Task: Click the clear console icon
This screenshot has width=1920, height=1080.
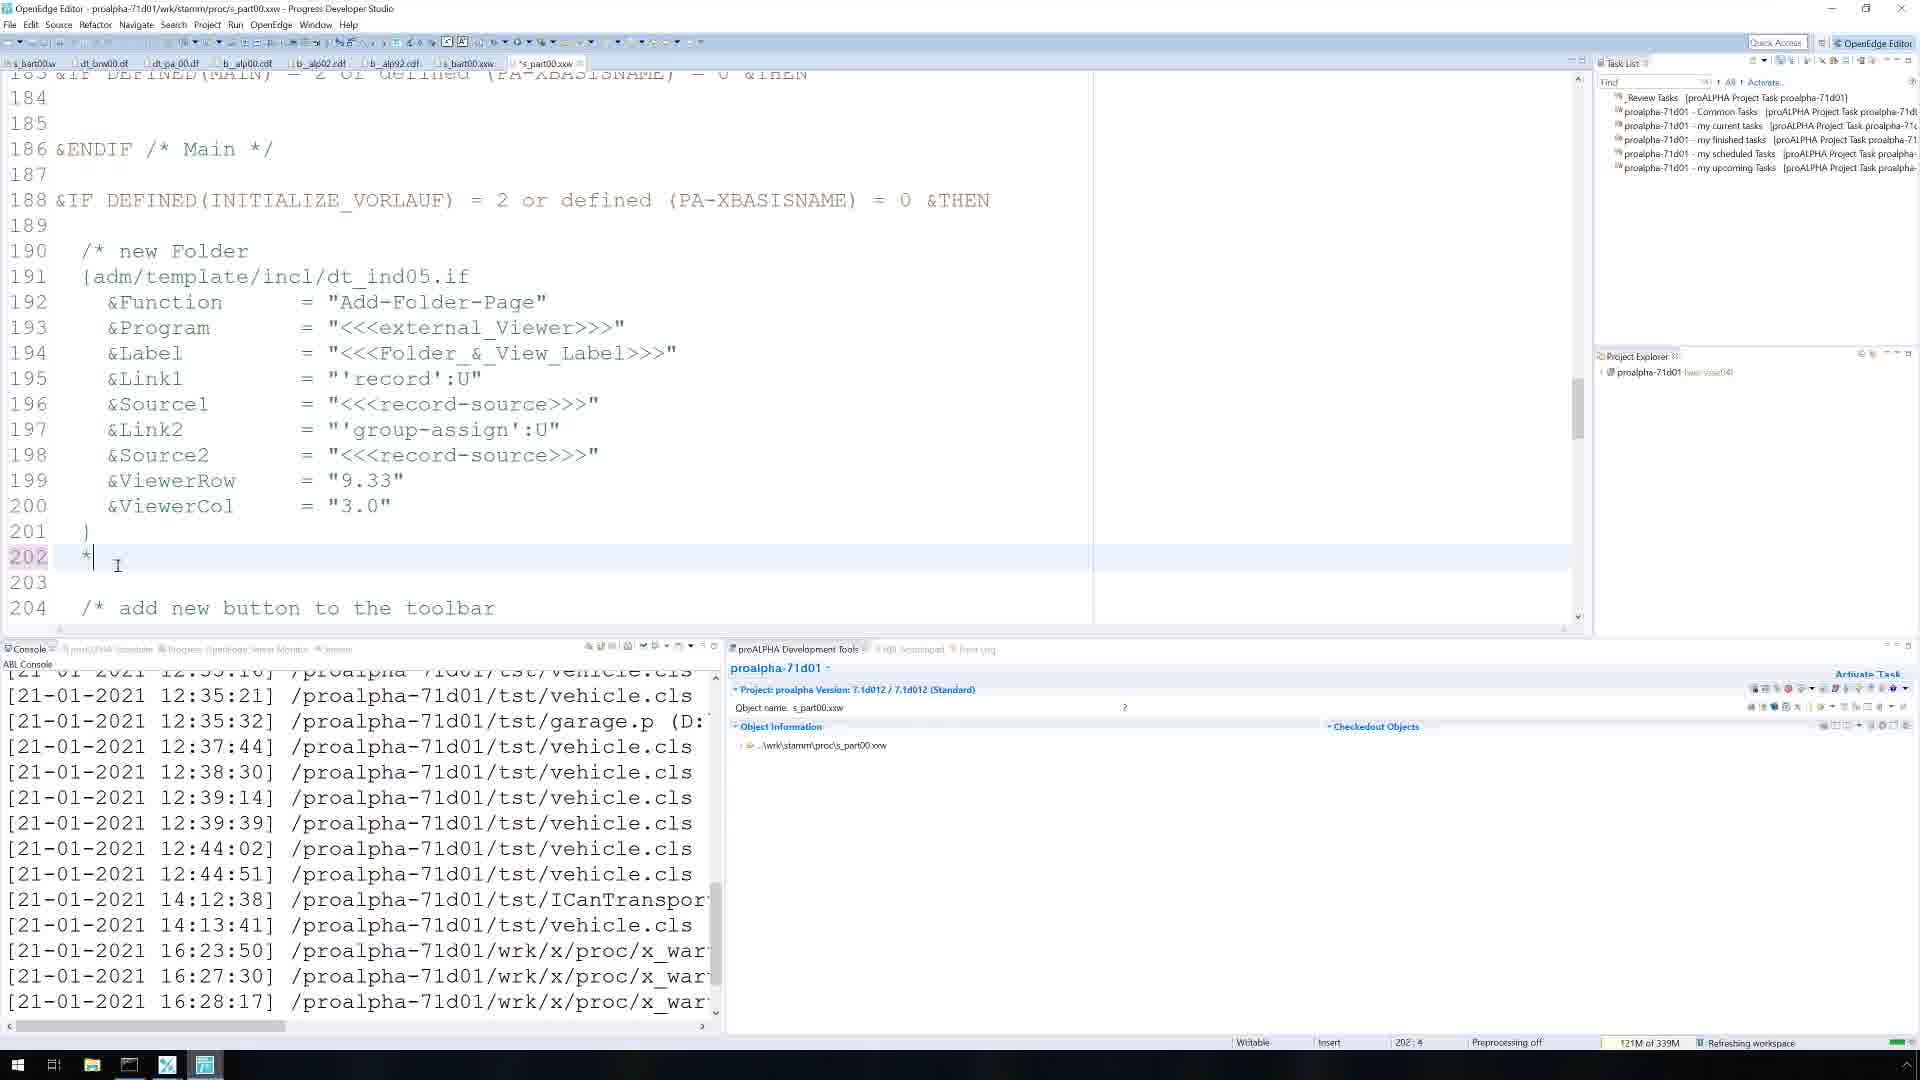Action: point(589,646)
